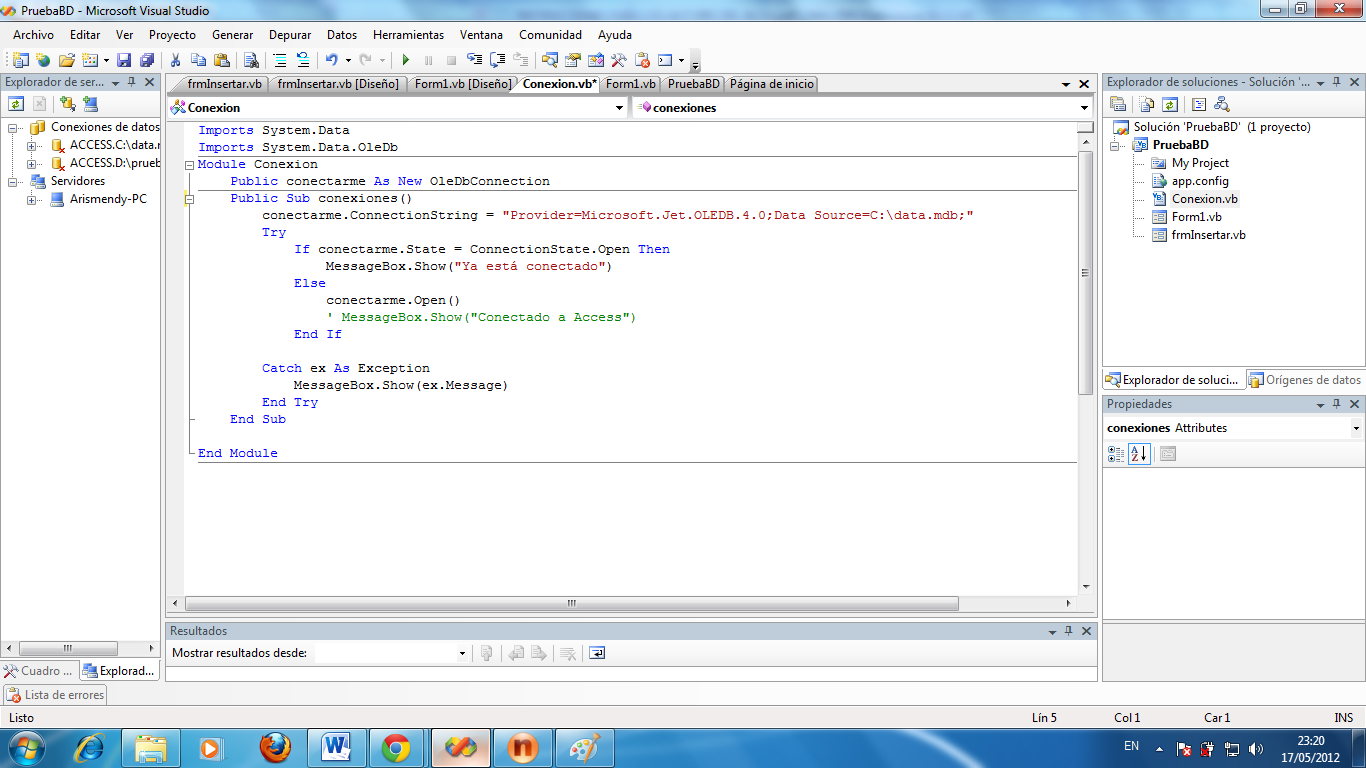1366x768 pixels.
Task: Click the Save All toolbar icon
Action: (147, 60)
